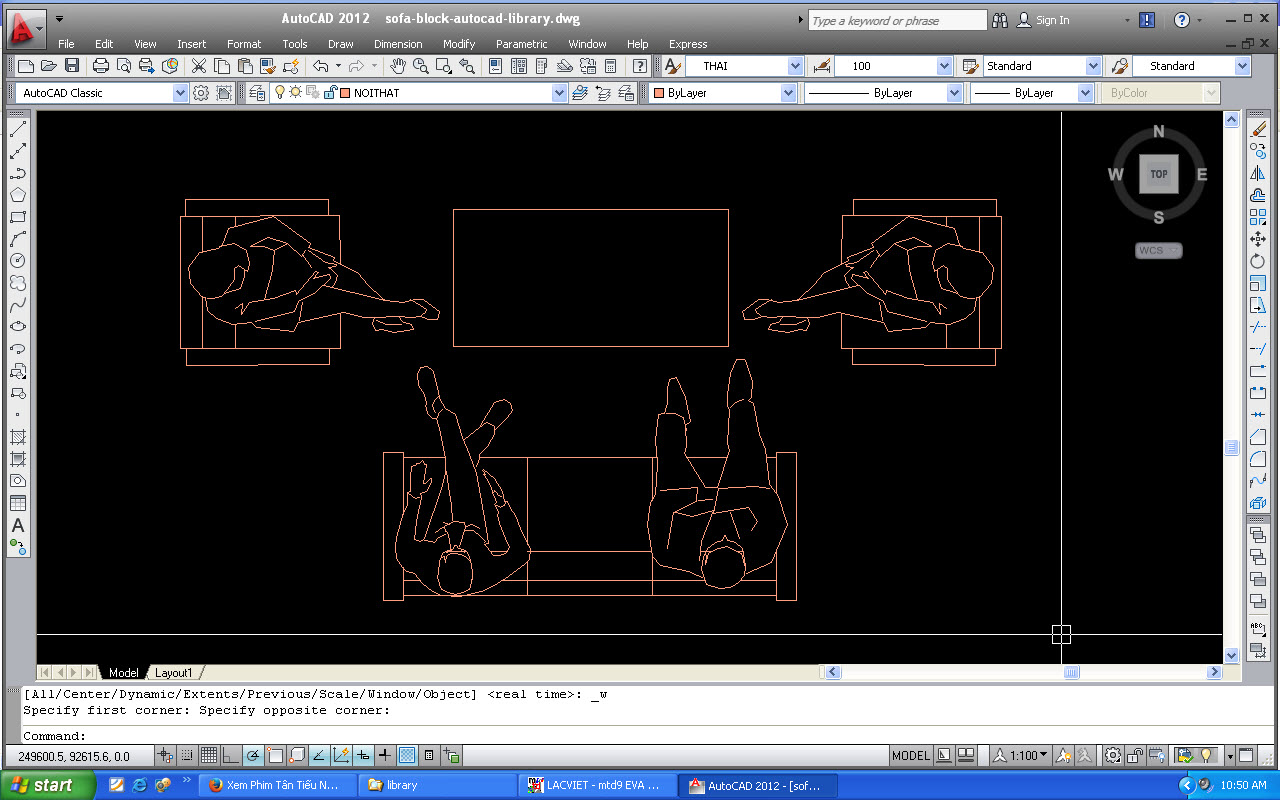Click the Help question mark toolbar icon
The image size is (1280, 800).
(640, 66)
